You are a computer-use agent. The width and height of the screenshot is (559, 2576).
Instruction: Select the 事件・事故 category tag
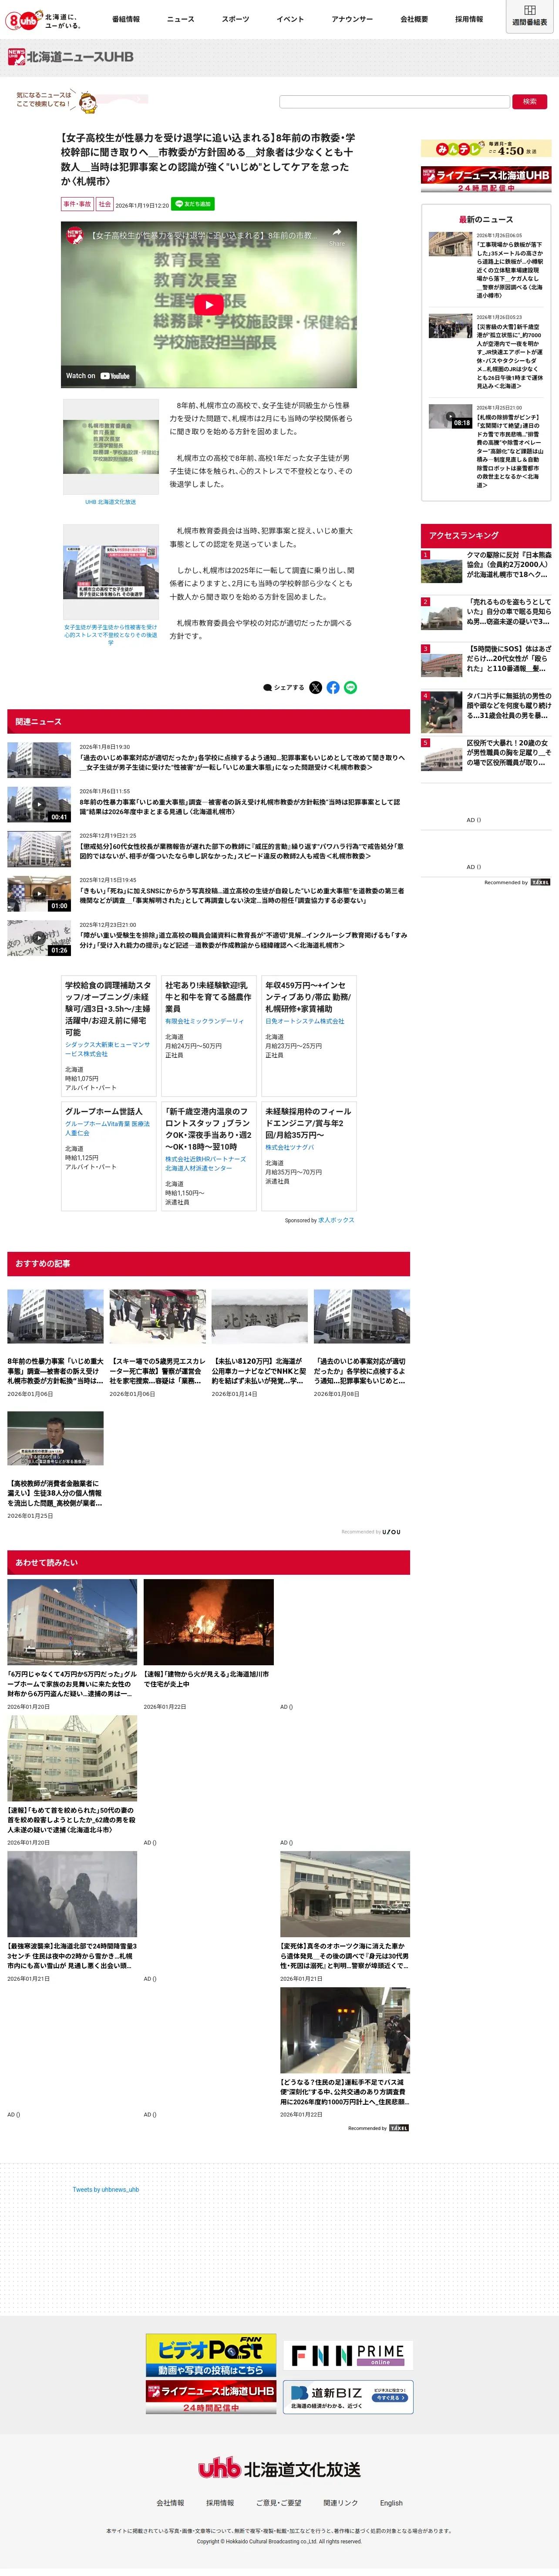(x=77, y=204)
